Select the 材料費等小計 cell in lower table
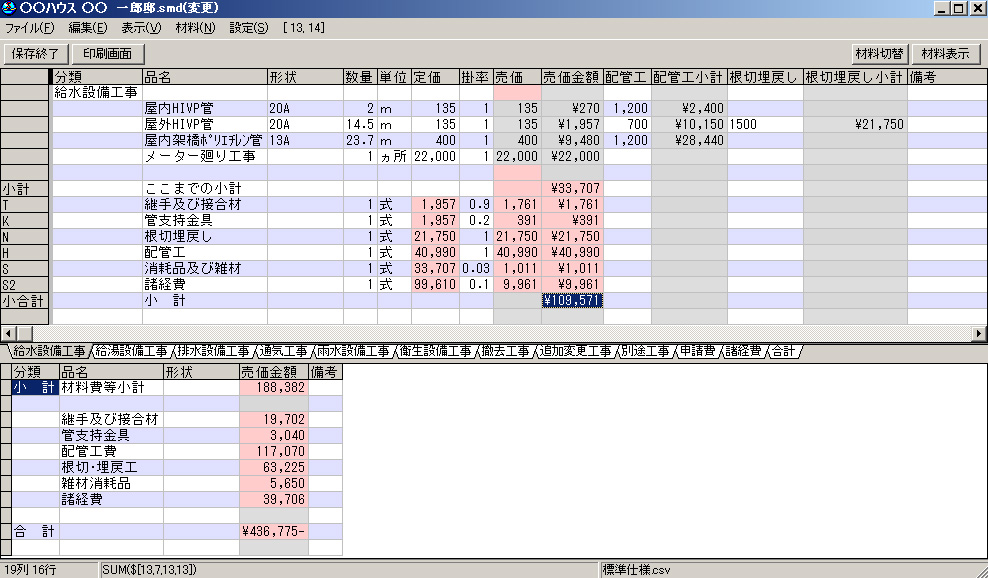The width and height of the screenshot is (988, 578). [x=112, y=388]
